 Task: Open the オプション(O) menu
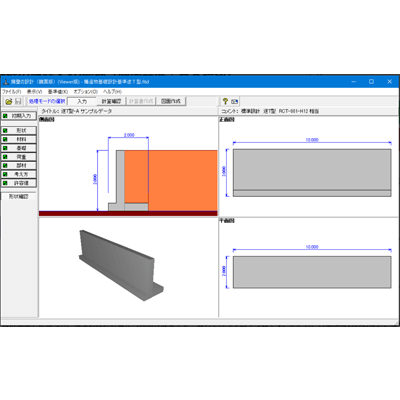click(86, 92)
